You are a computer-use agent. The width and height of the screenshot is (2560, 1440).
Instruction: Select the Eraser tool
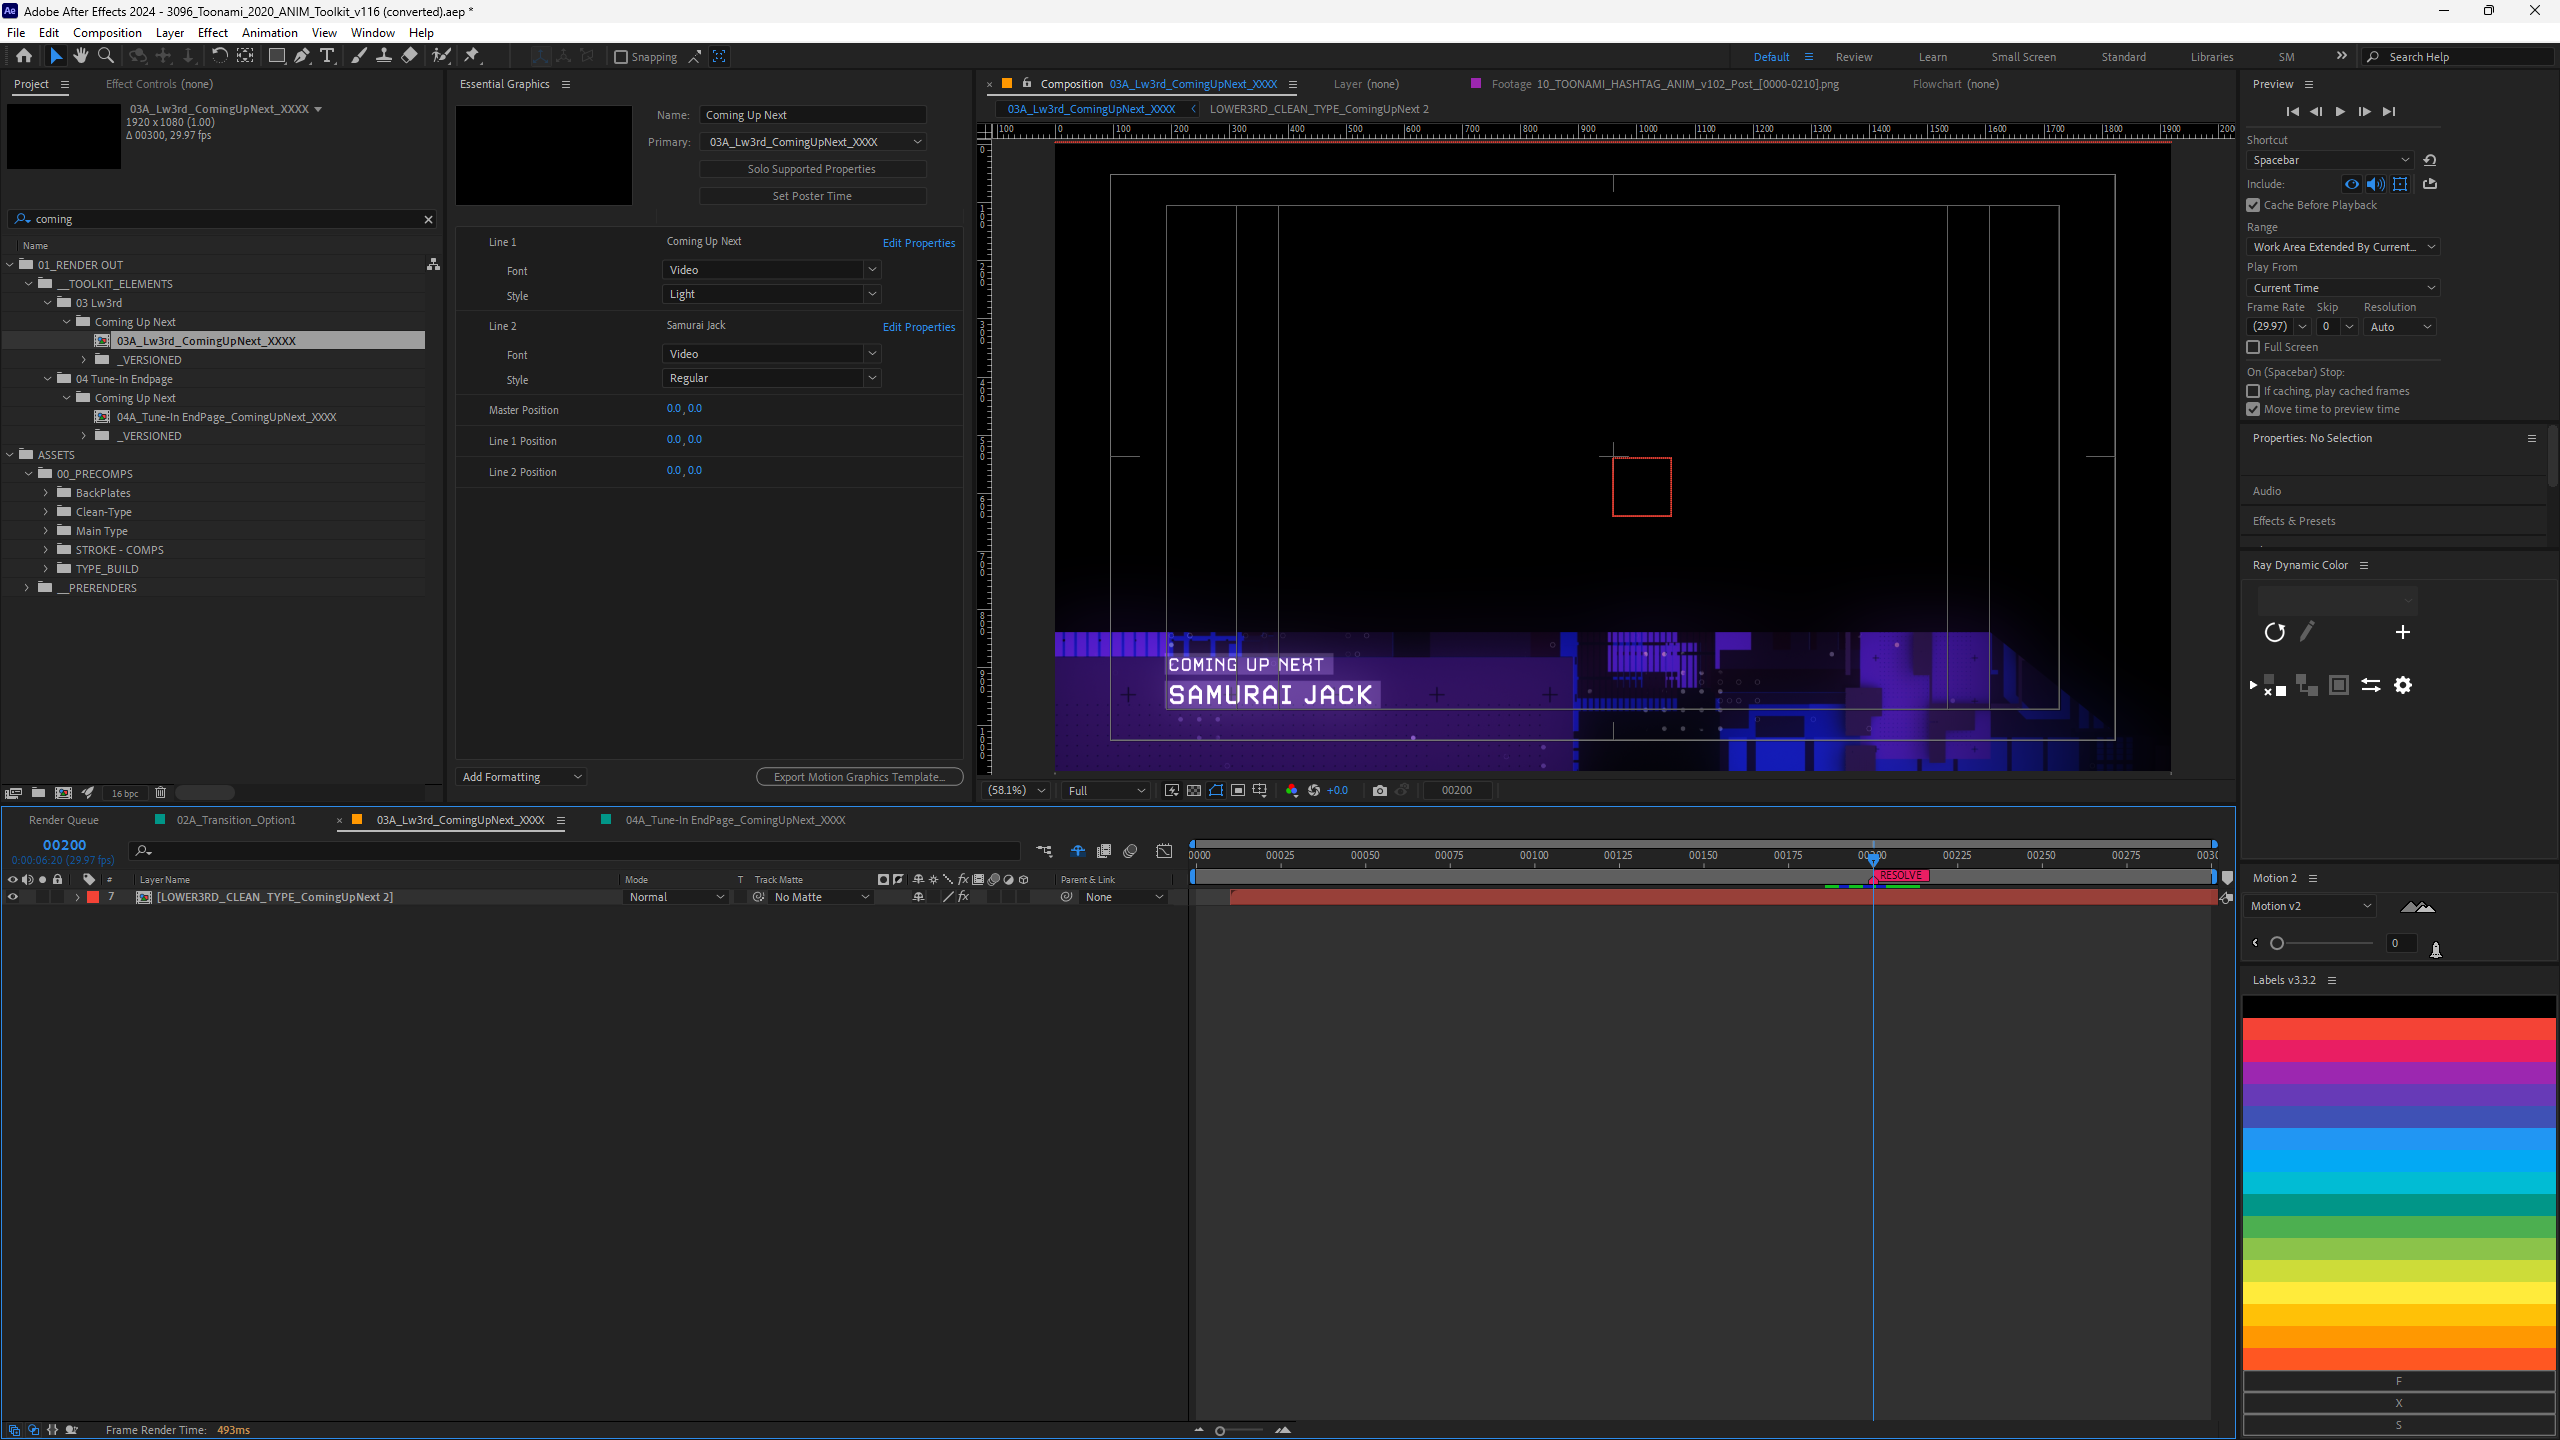tap(409, 56)
